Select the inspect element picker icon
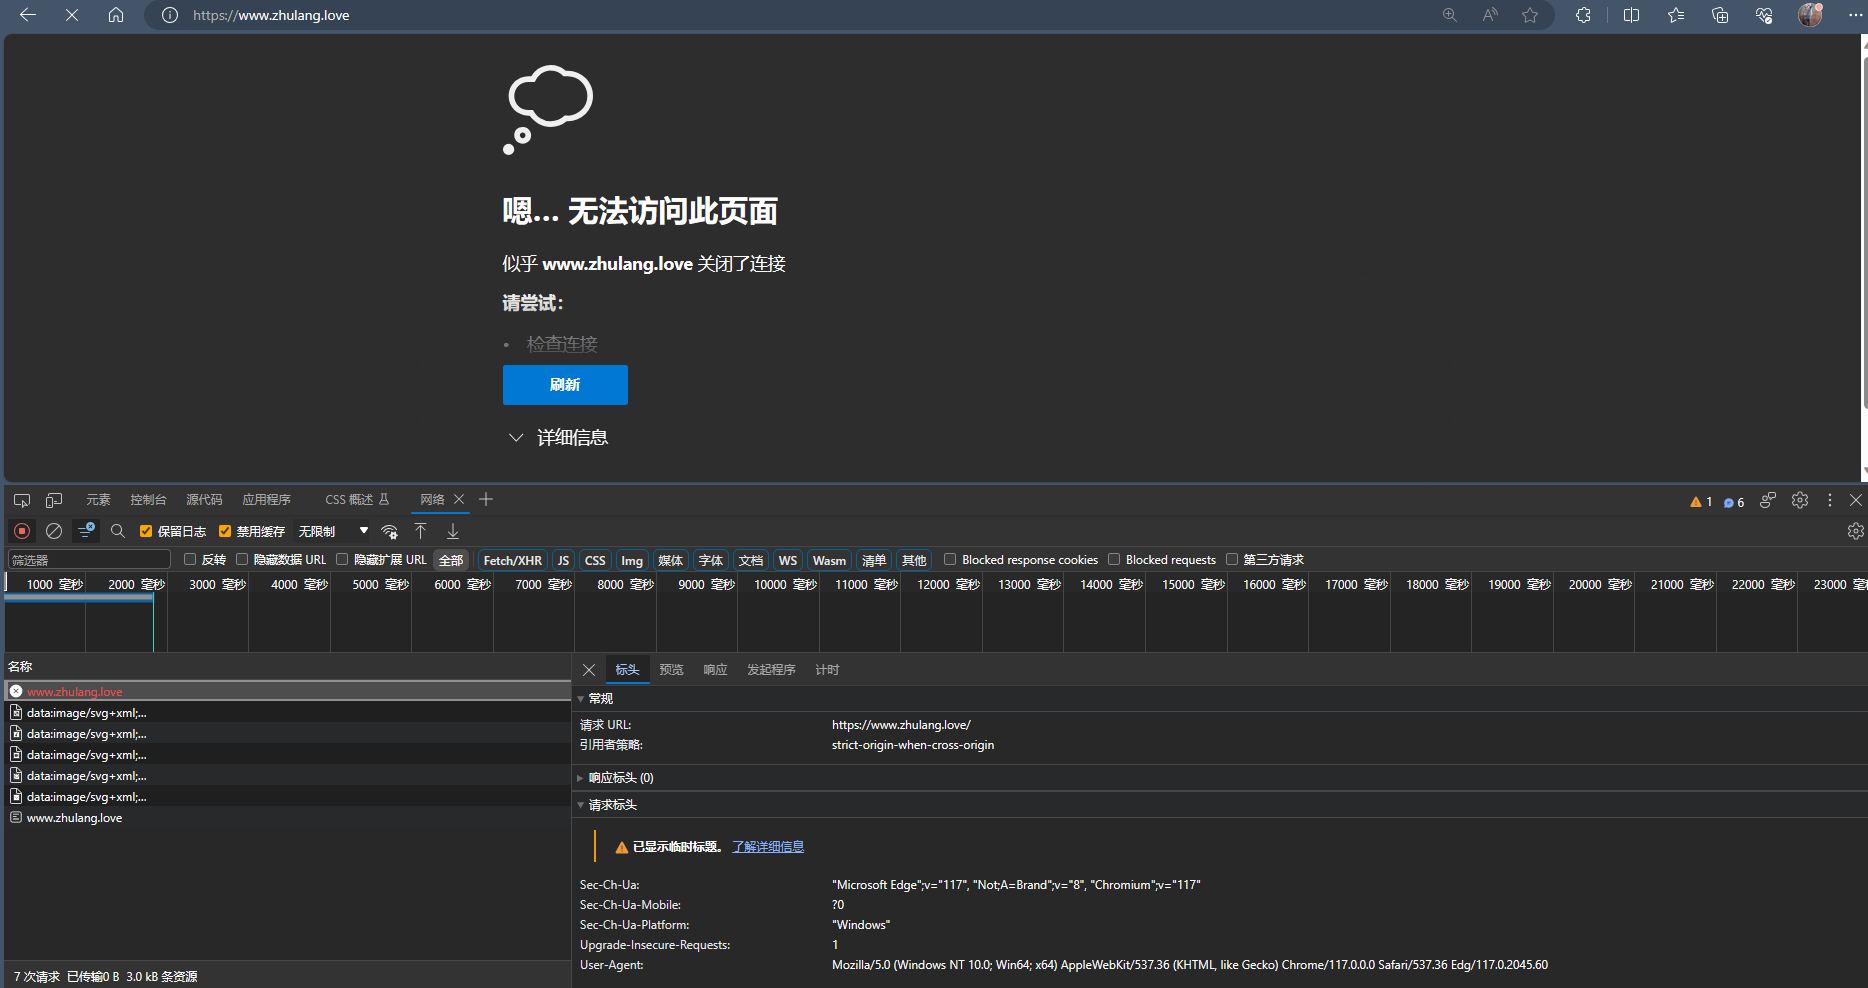 22,500
